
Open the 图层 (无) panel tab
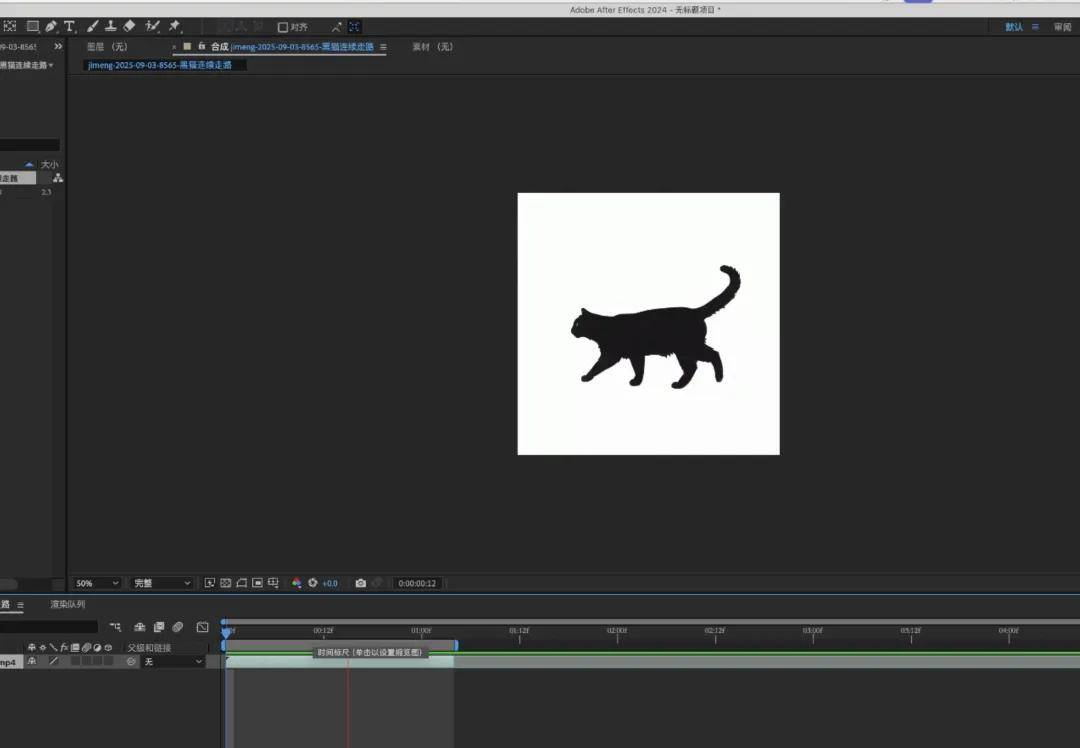(x=107, y=47)
